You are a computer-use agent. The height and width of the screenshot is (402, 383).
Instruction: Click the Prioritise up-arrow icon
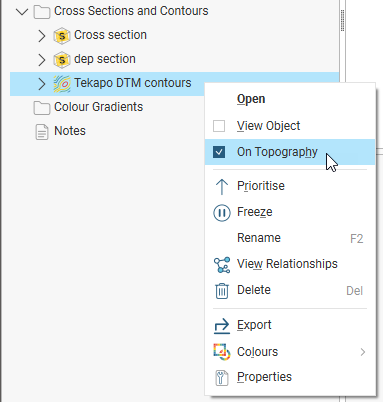click(x=222, y=187)
